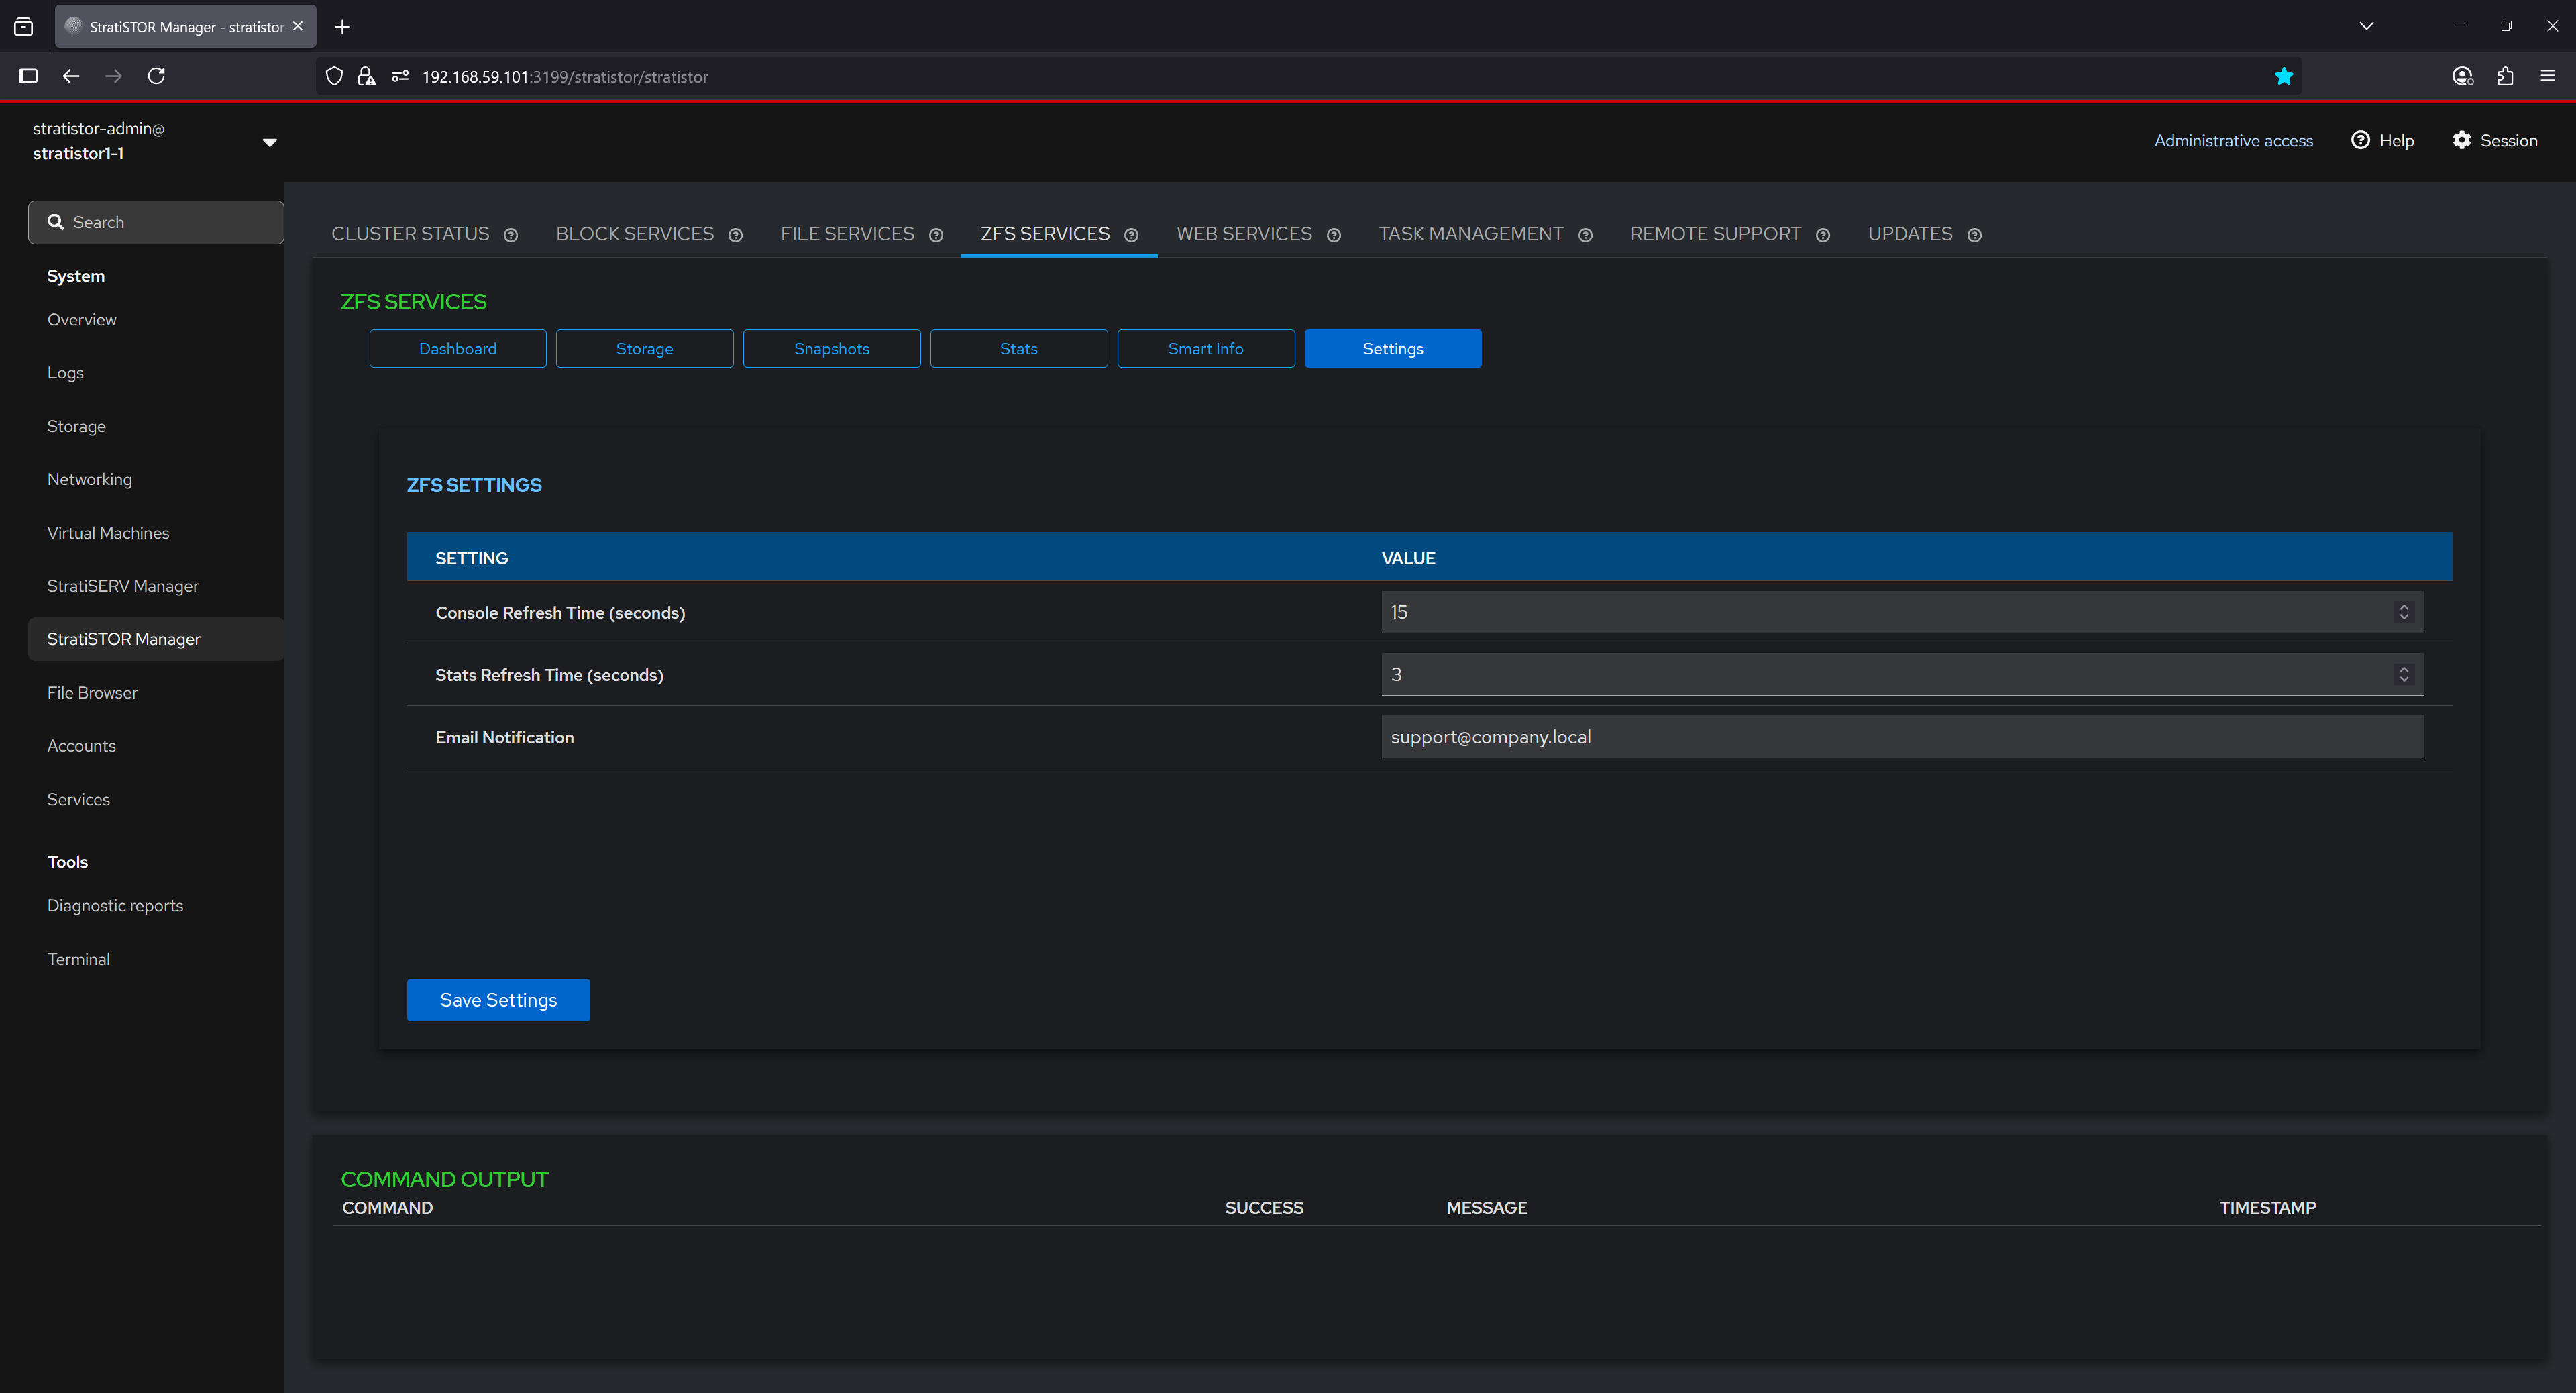The height and width of the screenshot is (1393, 2576).
Task: Expand the stratistor-admin host dropdown
Action: click(269, 142)
